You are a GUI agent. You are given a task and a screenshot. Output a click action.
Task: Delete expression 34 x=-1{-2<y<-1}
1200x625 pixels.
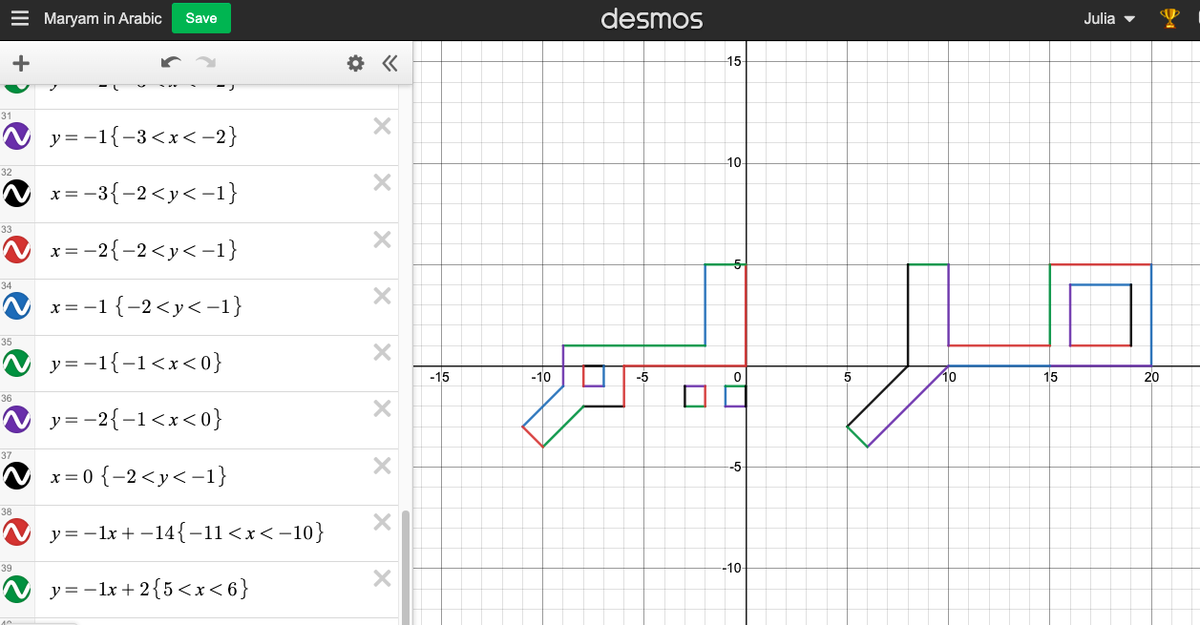tap(381, 296)
